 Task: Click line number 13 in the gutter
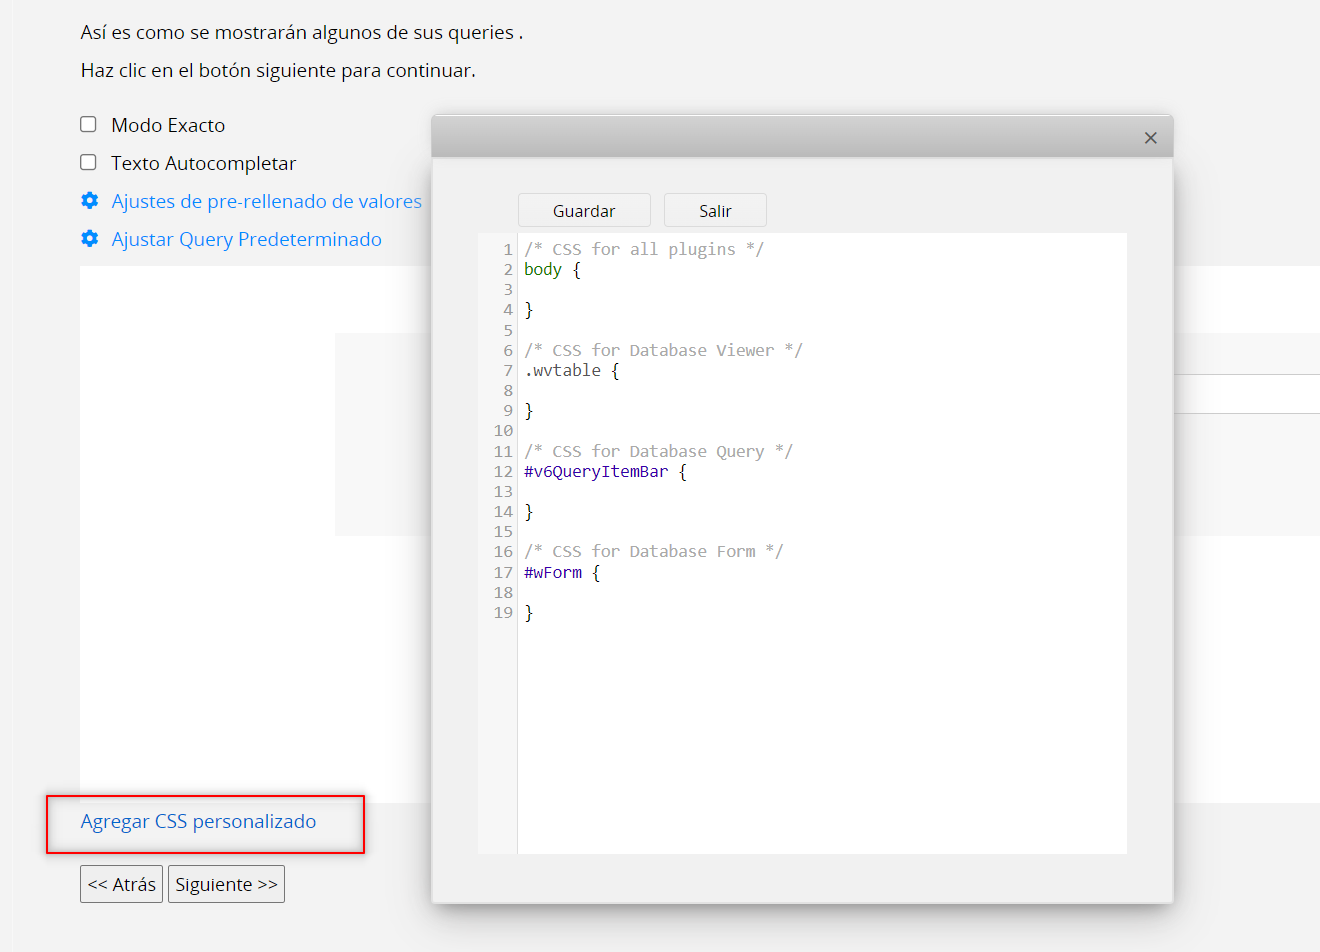[502, 492]
